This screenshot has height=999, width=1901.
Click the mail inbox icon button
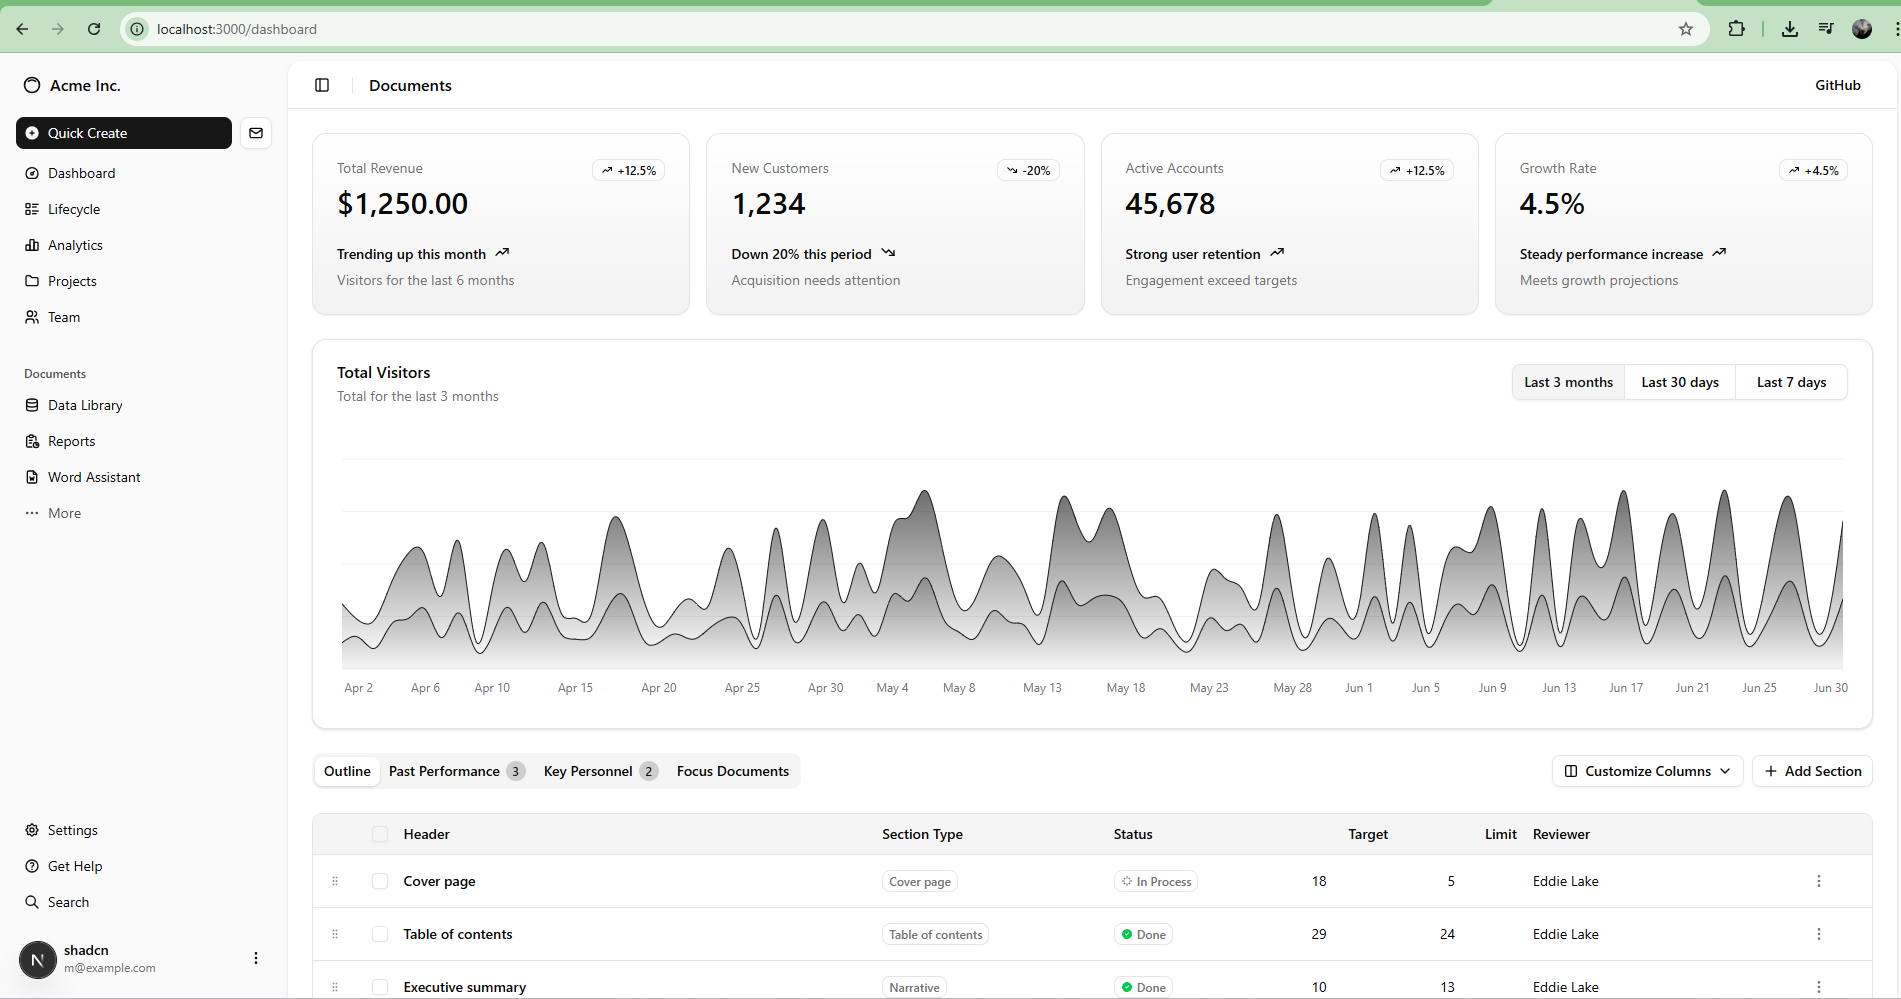(256, 133)
